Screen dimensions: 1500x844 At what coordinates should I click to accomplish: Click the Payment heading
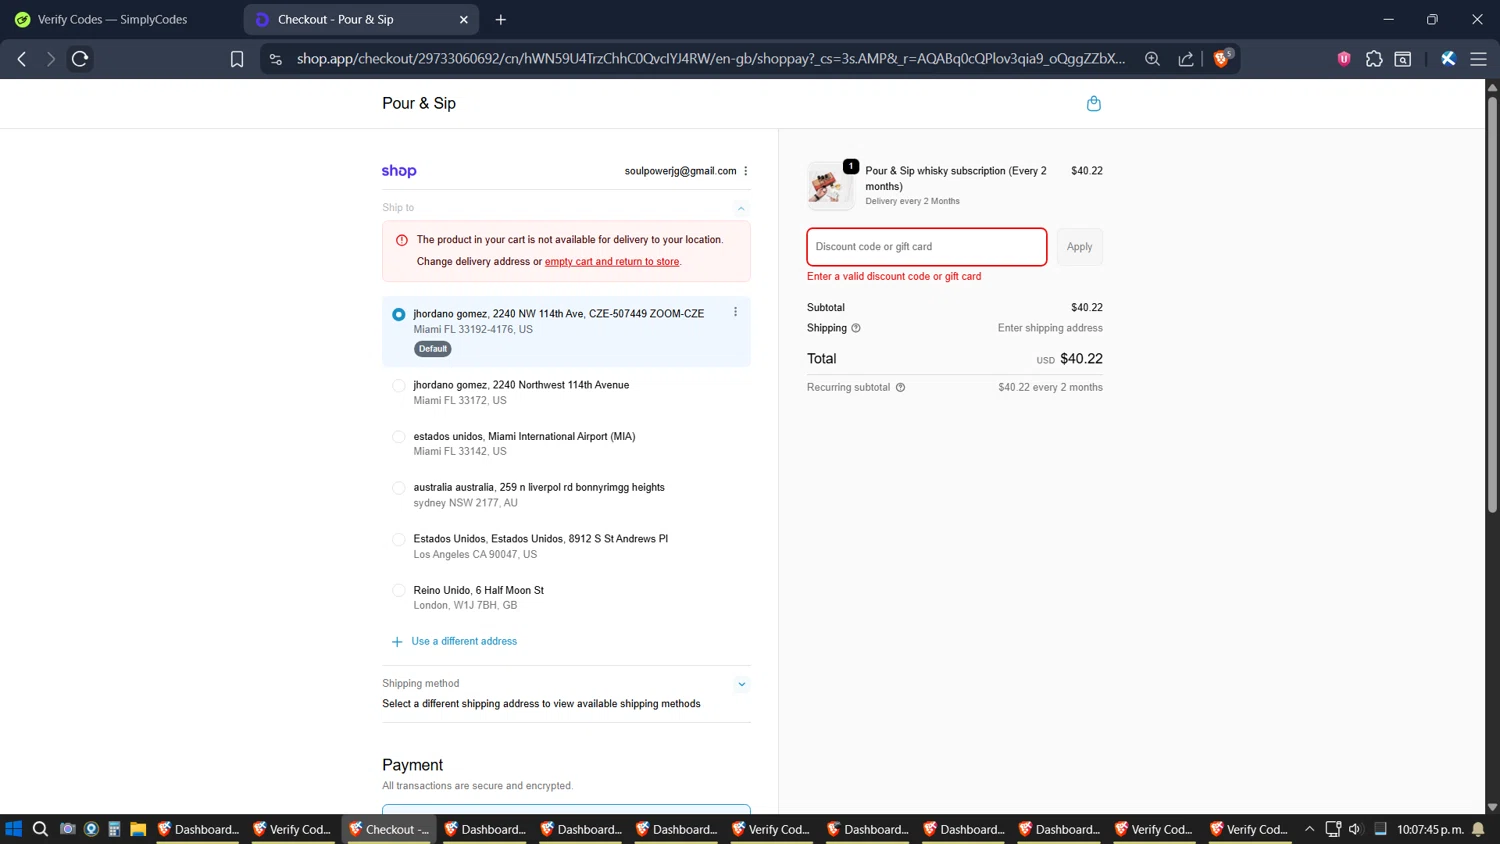[412, 765]
